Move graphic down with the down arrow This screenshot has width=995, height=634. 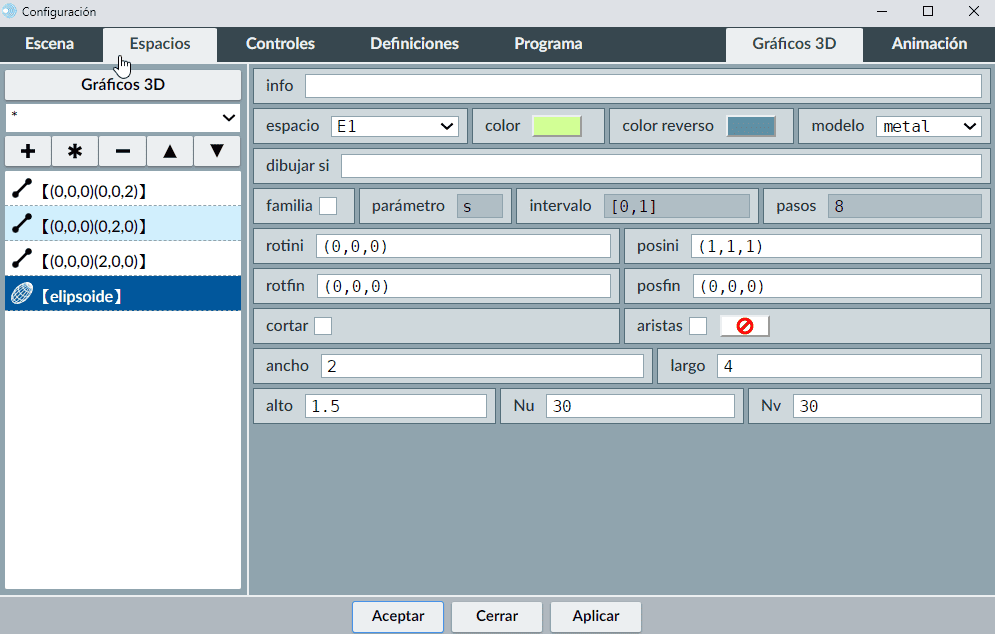(217, 151)
